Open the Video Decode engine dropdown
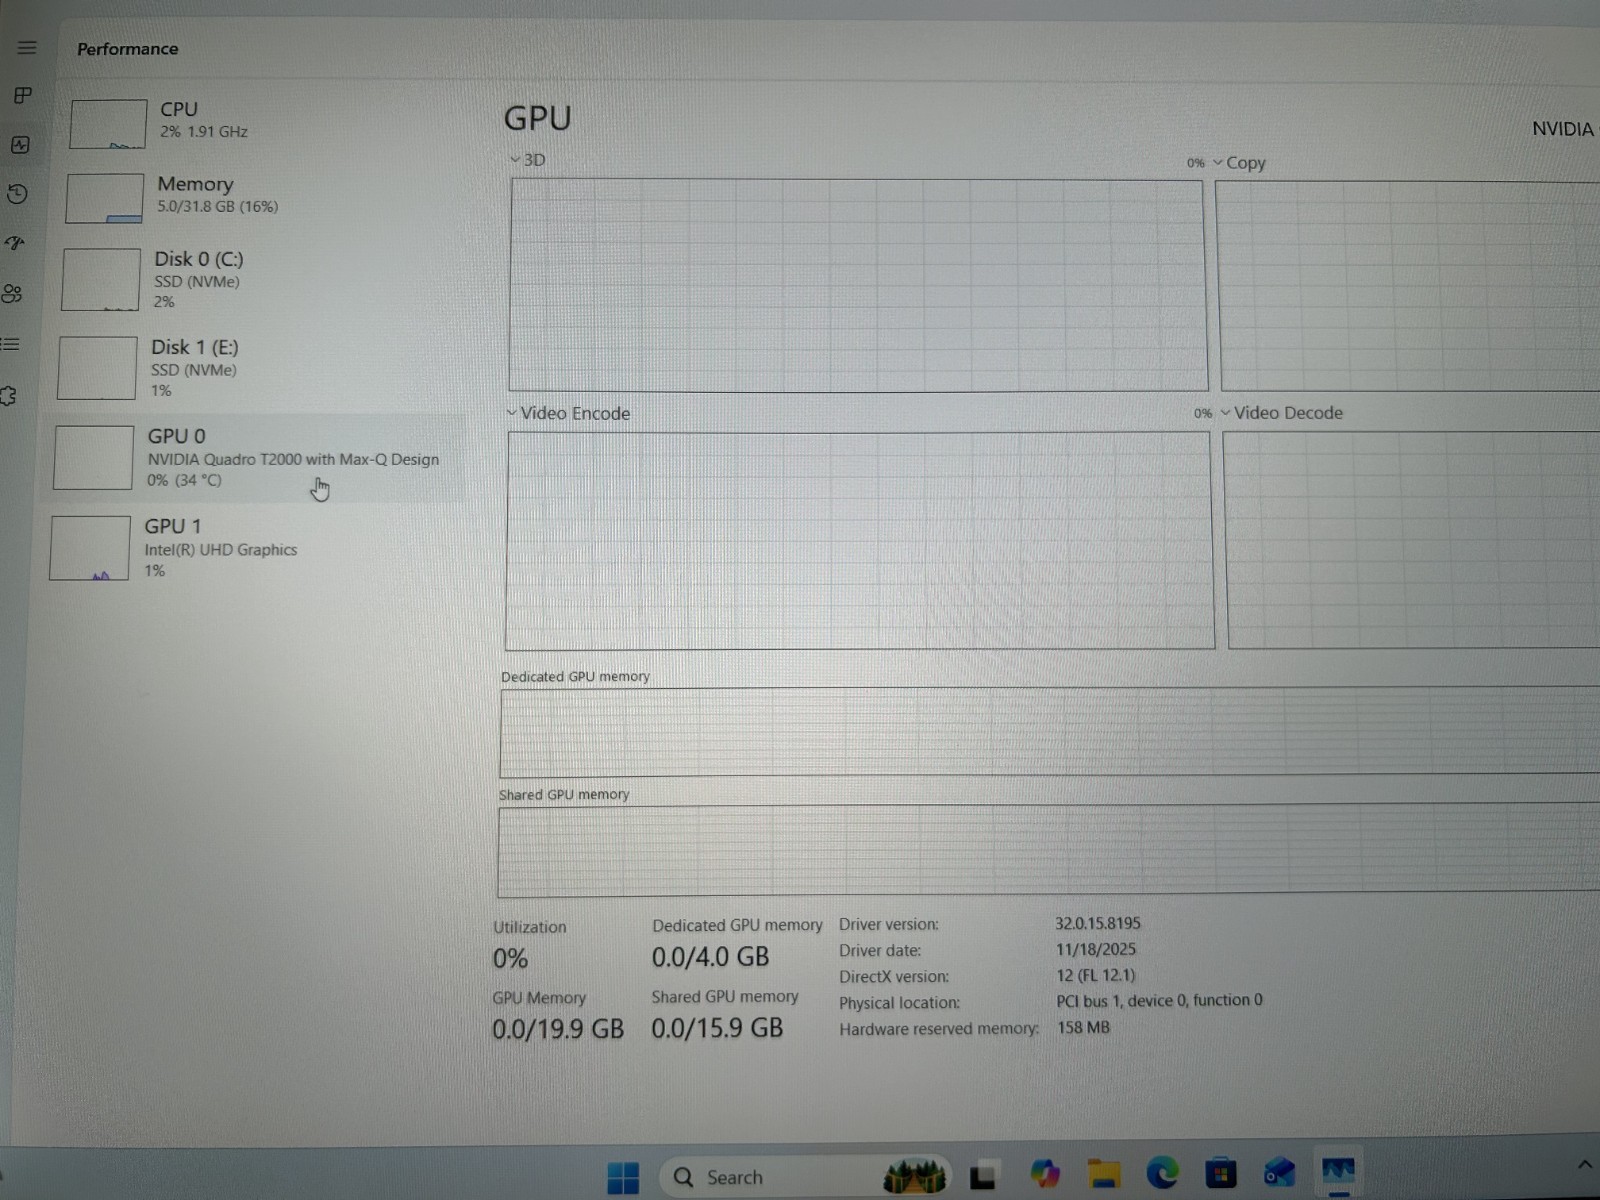Screen dimensions: 1600x1200 (x=1281, y=413)
